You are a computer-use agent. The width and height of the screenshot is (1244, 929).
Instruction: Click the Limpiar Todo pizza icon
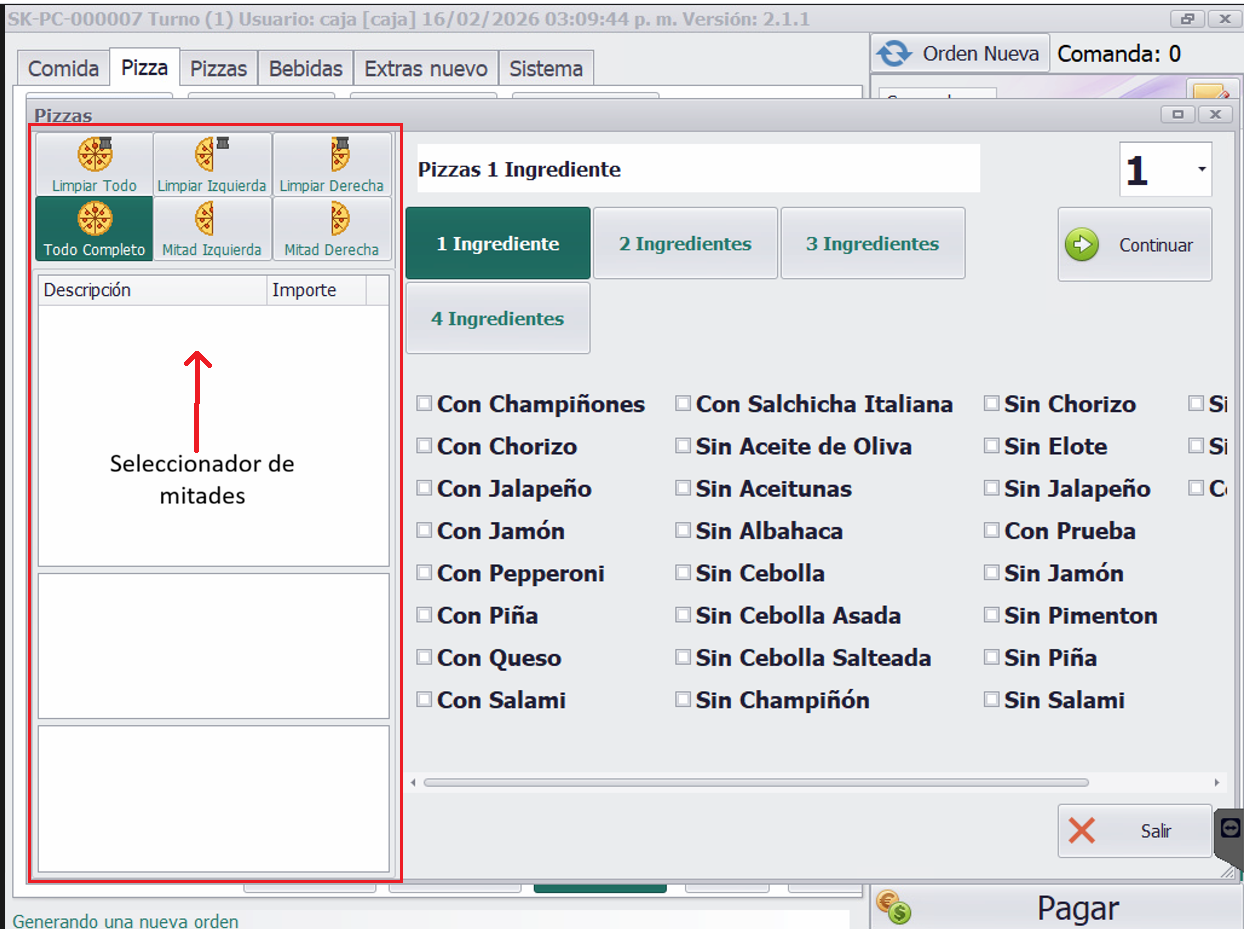pos(95,155)
